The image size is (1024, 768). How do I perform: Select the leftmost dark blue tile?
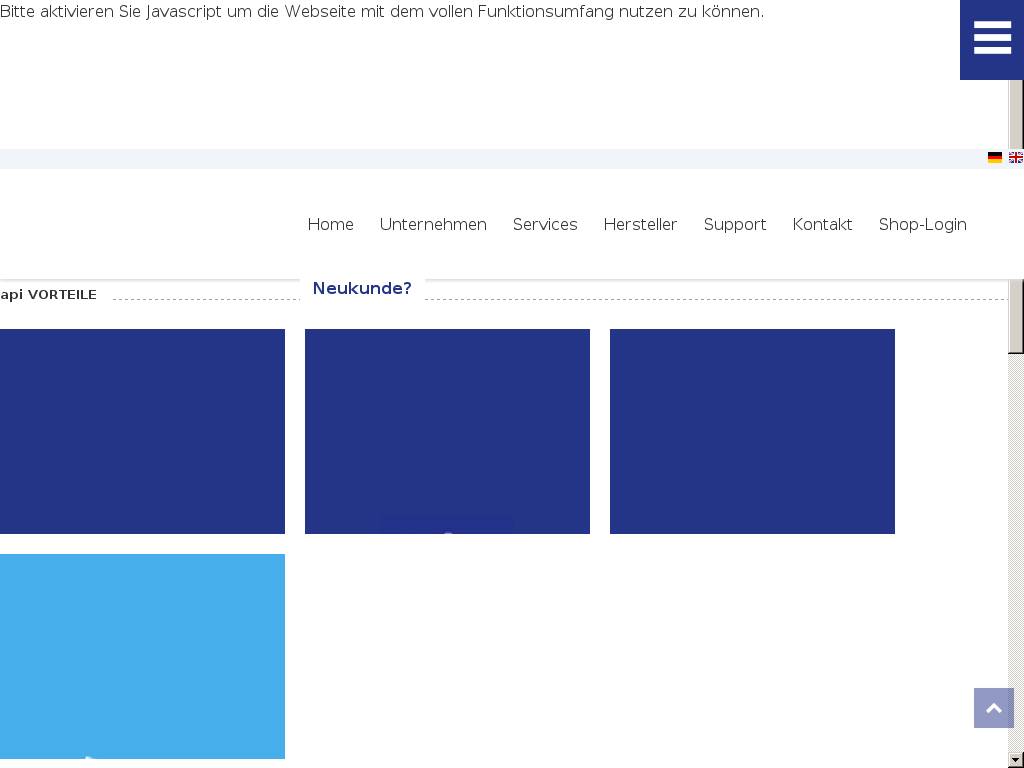[x=142, y=431]
